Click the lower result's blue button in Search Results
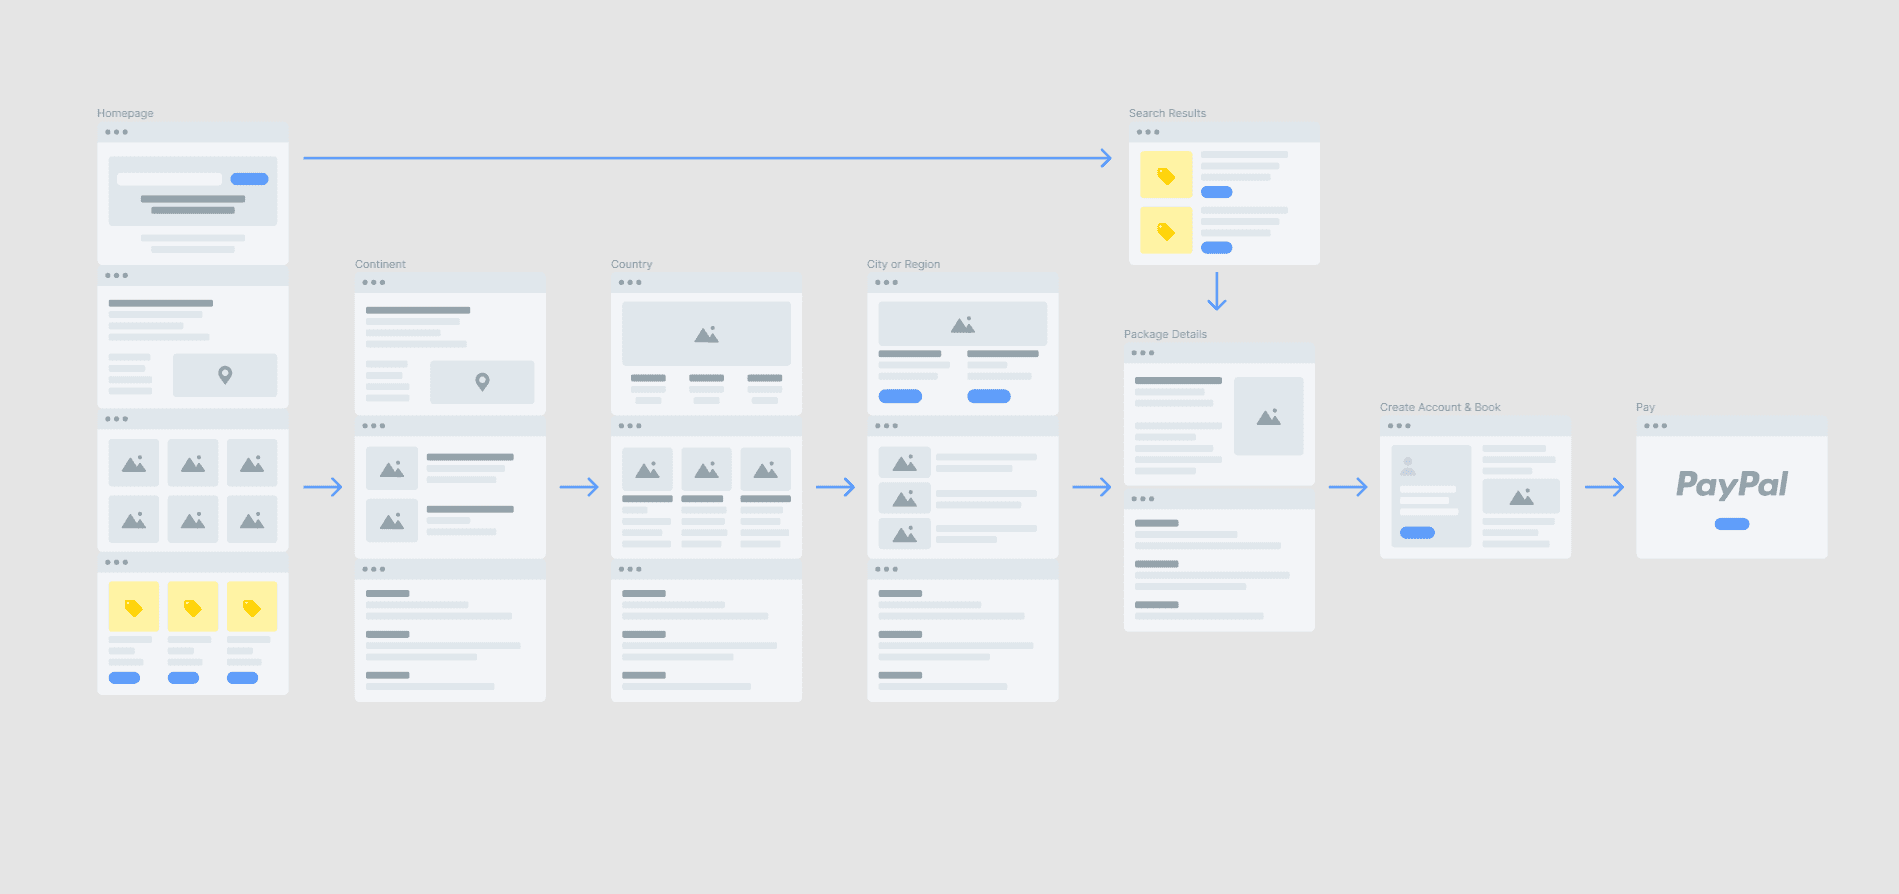Viewport: 1899px width, 894px height. coord(1216,247)
